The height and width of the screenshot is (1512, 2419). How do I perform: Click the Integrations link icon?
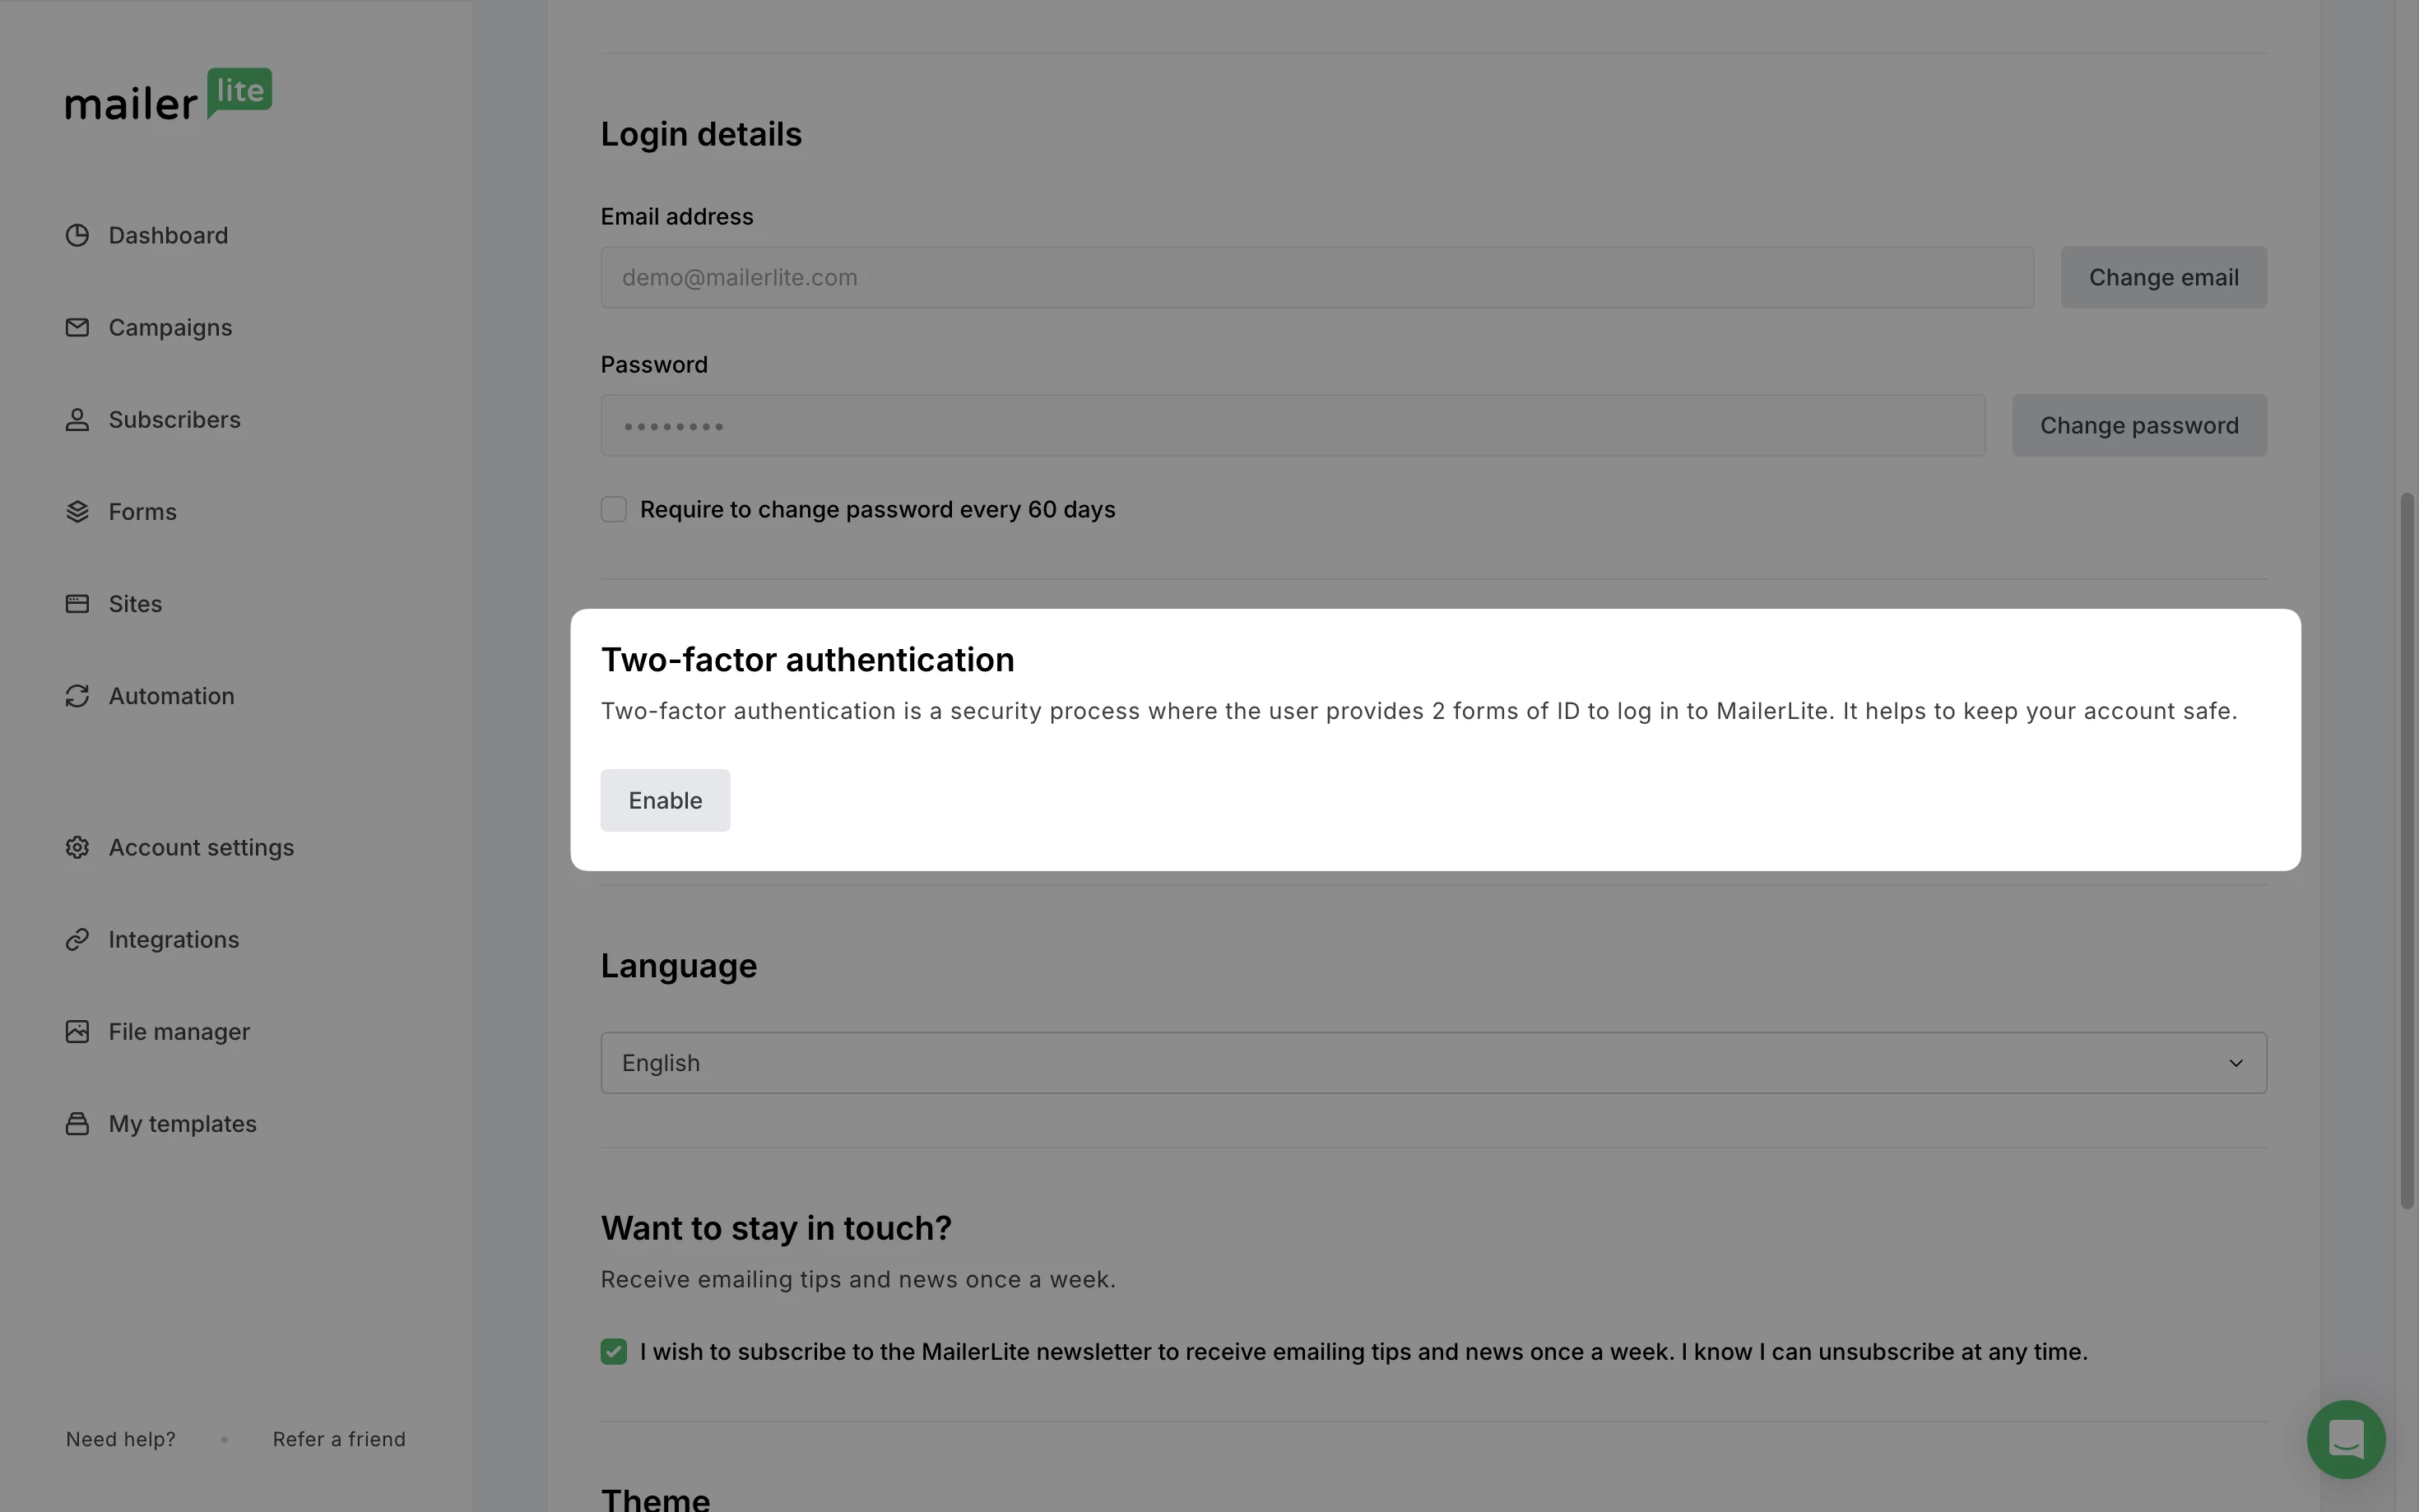(77, 940)
